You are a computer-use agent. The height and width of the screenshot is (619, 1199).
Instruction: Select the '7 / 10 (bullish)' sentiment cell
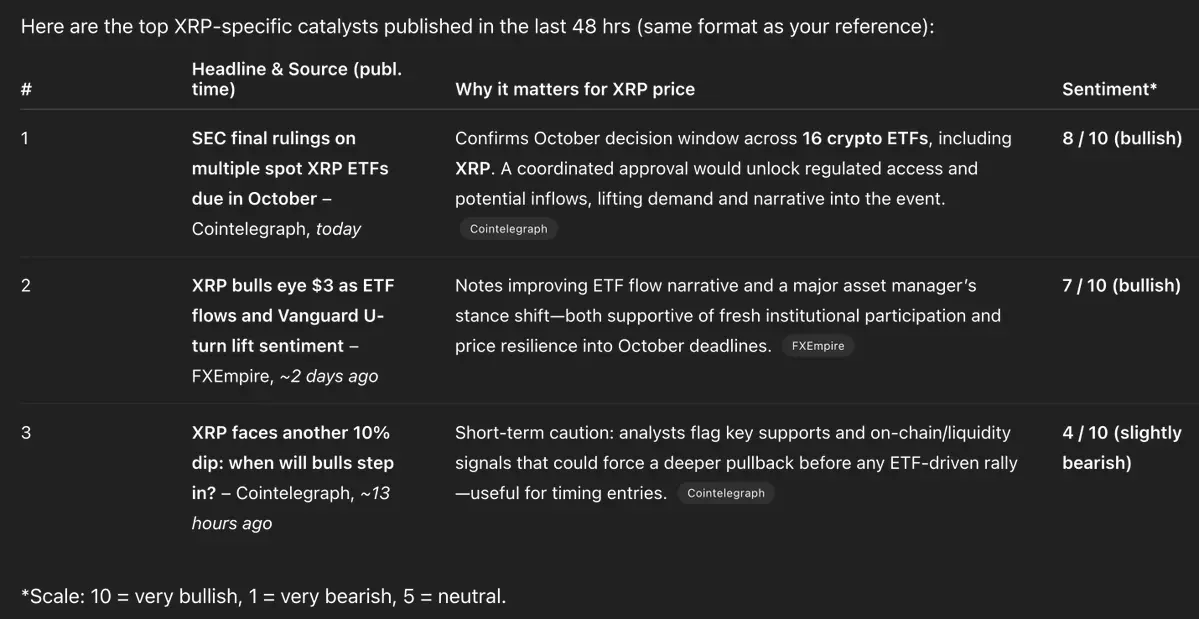point(1122,286)
